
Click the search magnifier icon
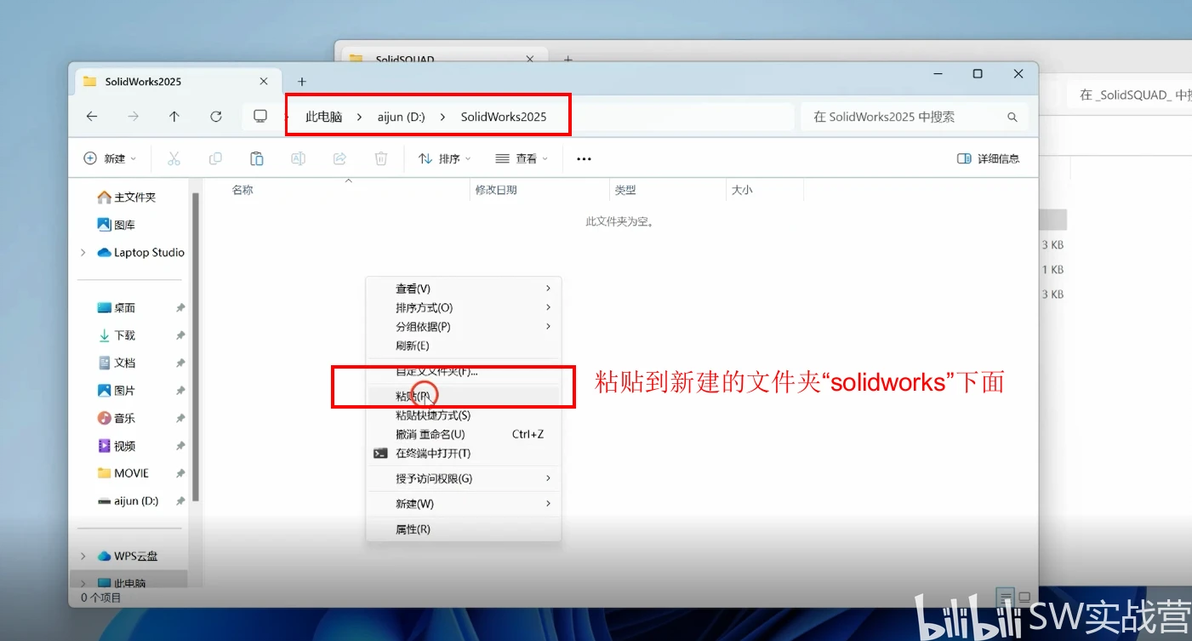[1012, 117]
